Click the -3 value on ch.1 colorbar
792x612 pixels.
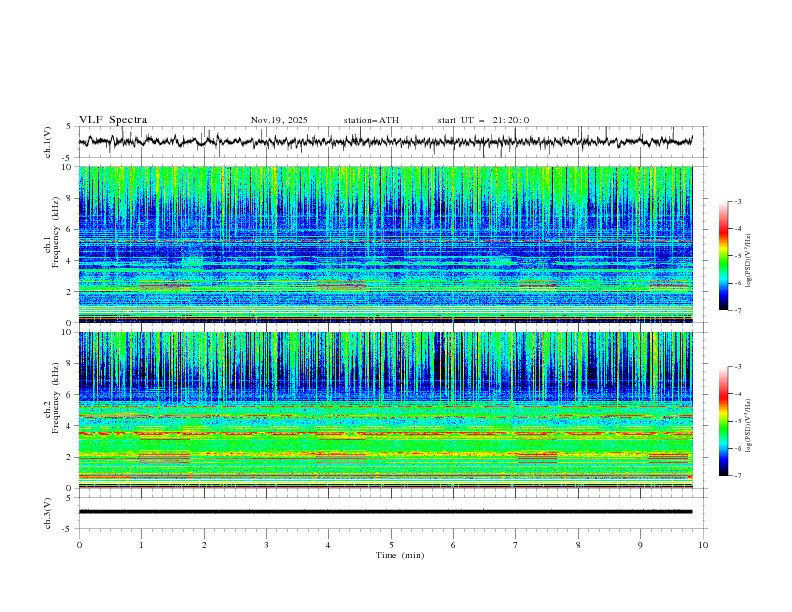(738, 202)
